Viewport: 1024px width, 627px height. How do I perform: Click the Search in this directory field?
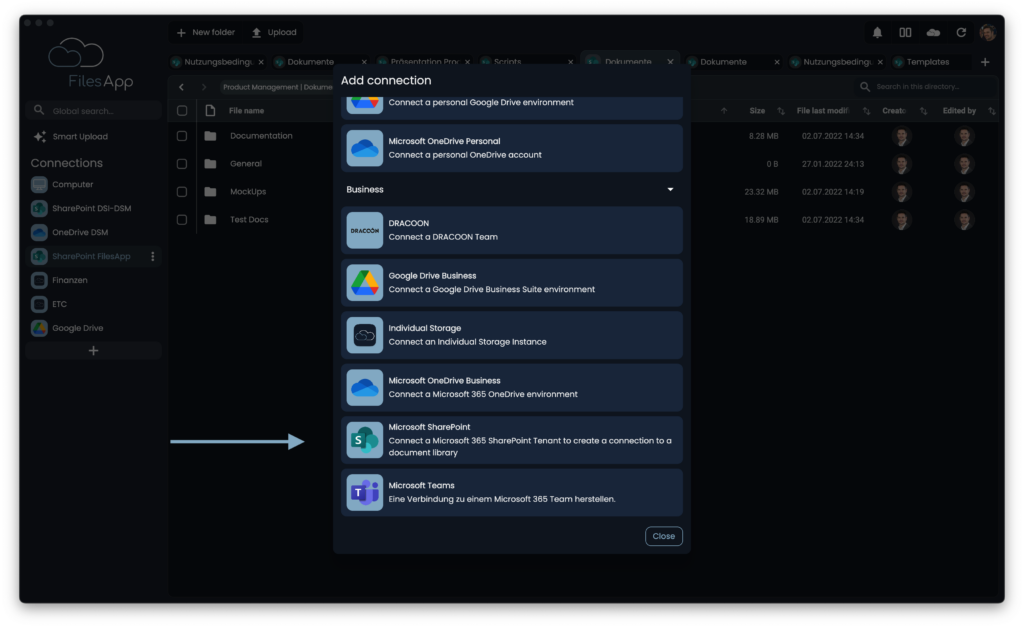(x=926, y=87)
